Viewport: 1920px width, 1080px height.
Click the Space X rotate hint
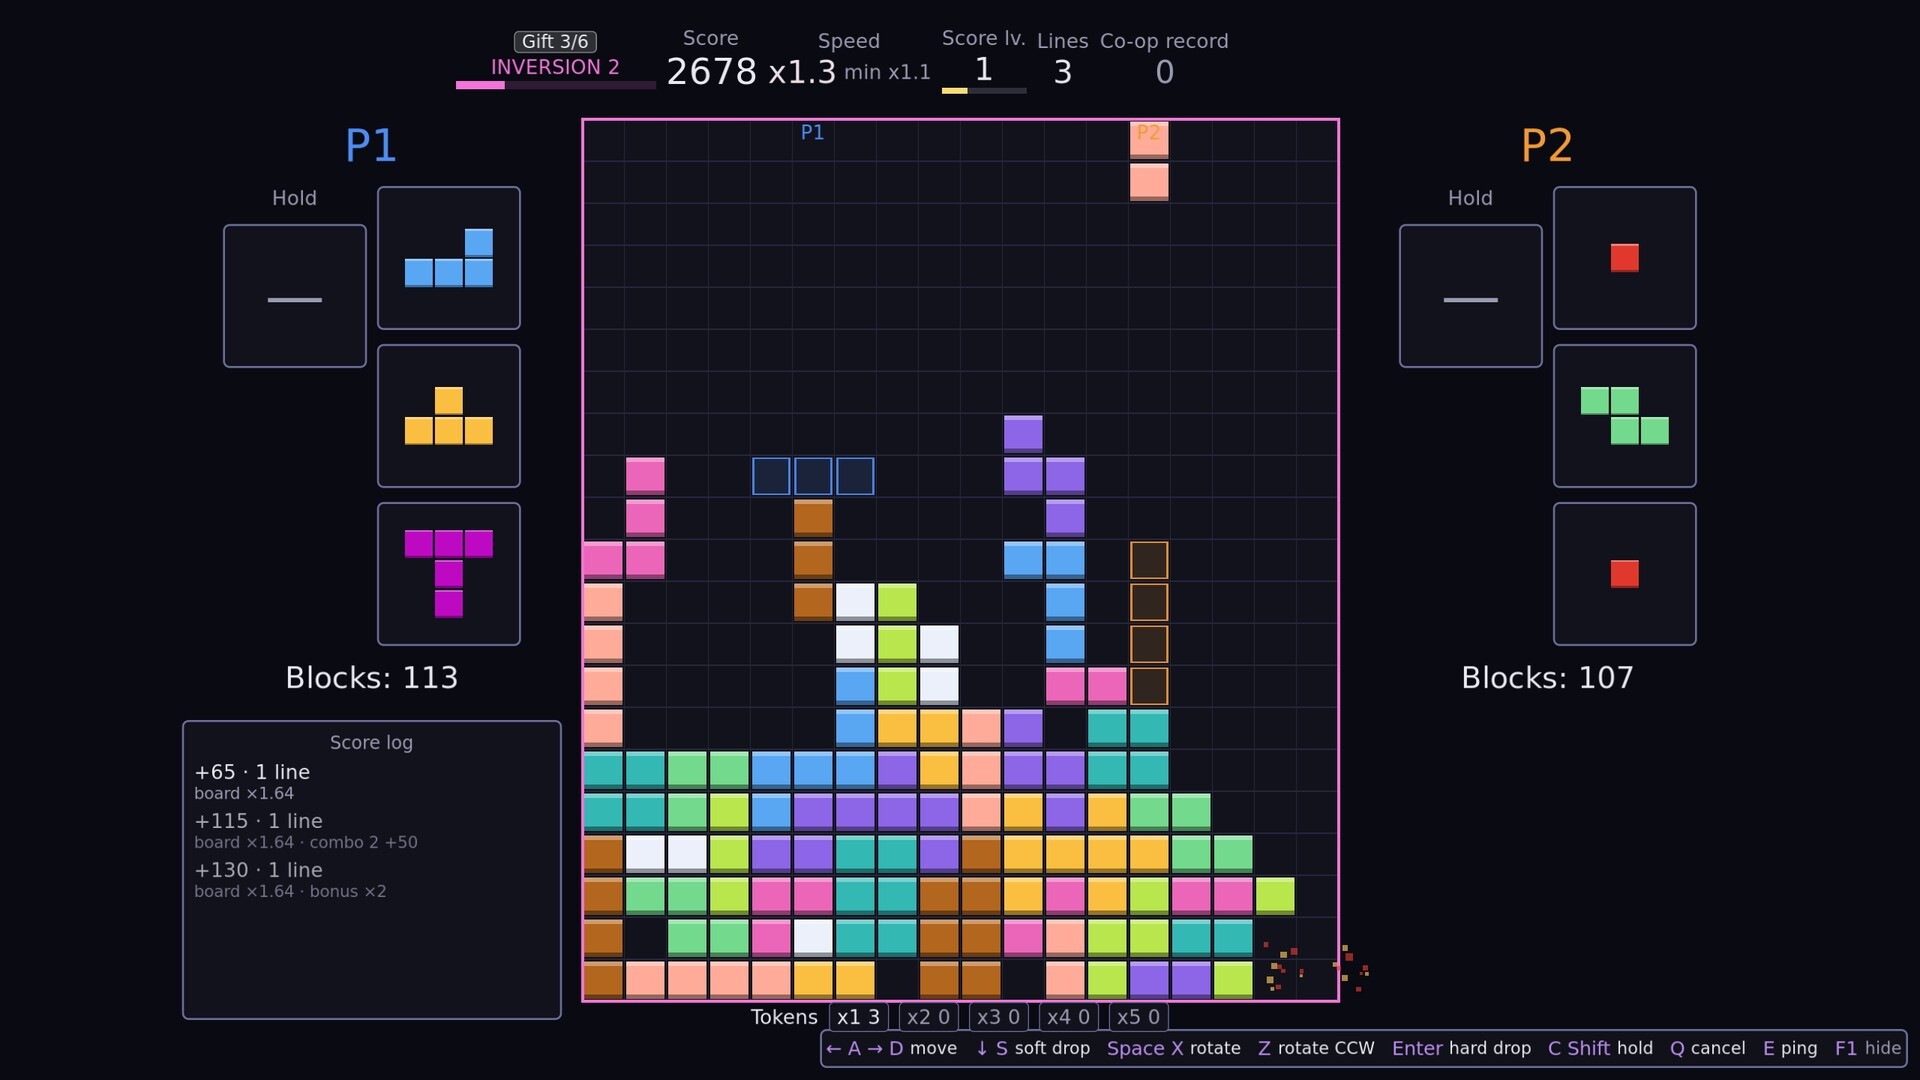point(1174,1048)
